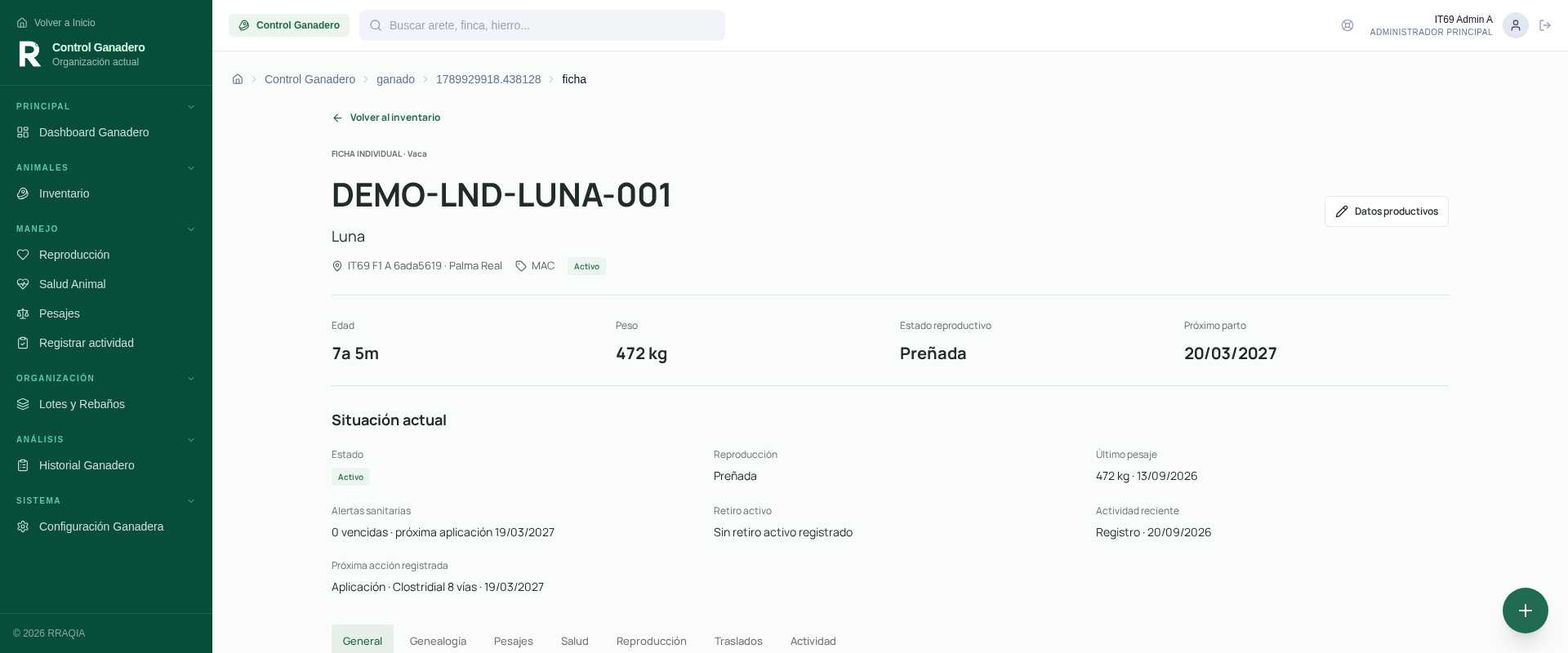Click 1789929918.438128 breadcrumb link

488,80
